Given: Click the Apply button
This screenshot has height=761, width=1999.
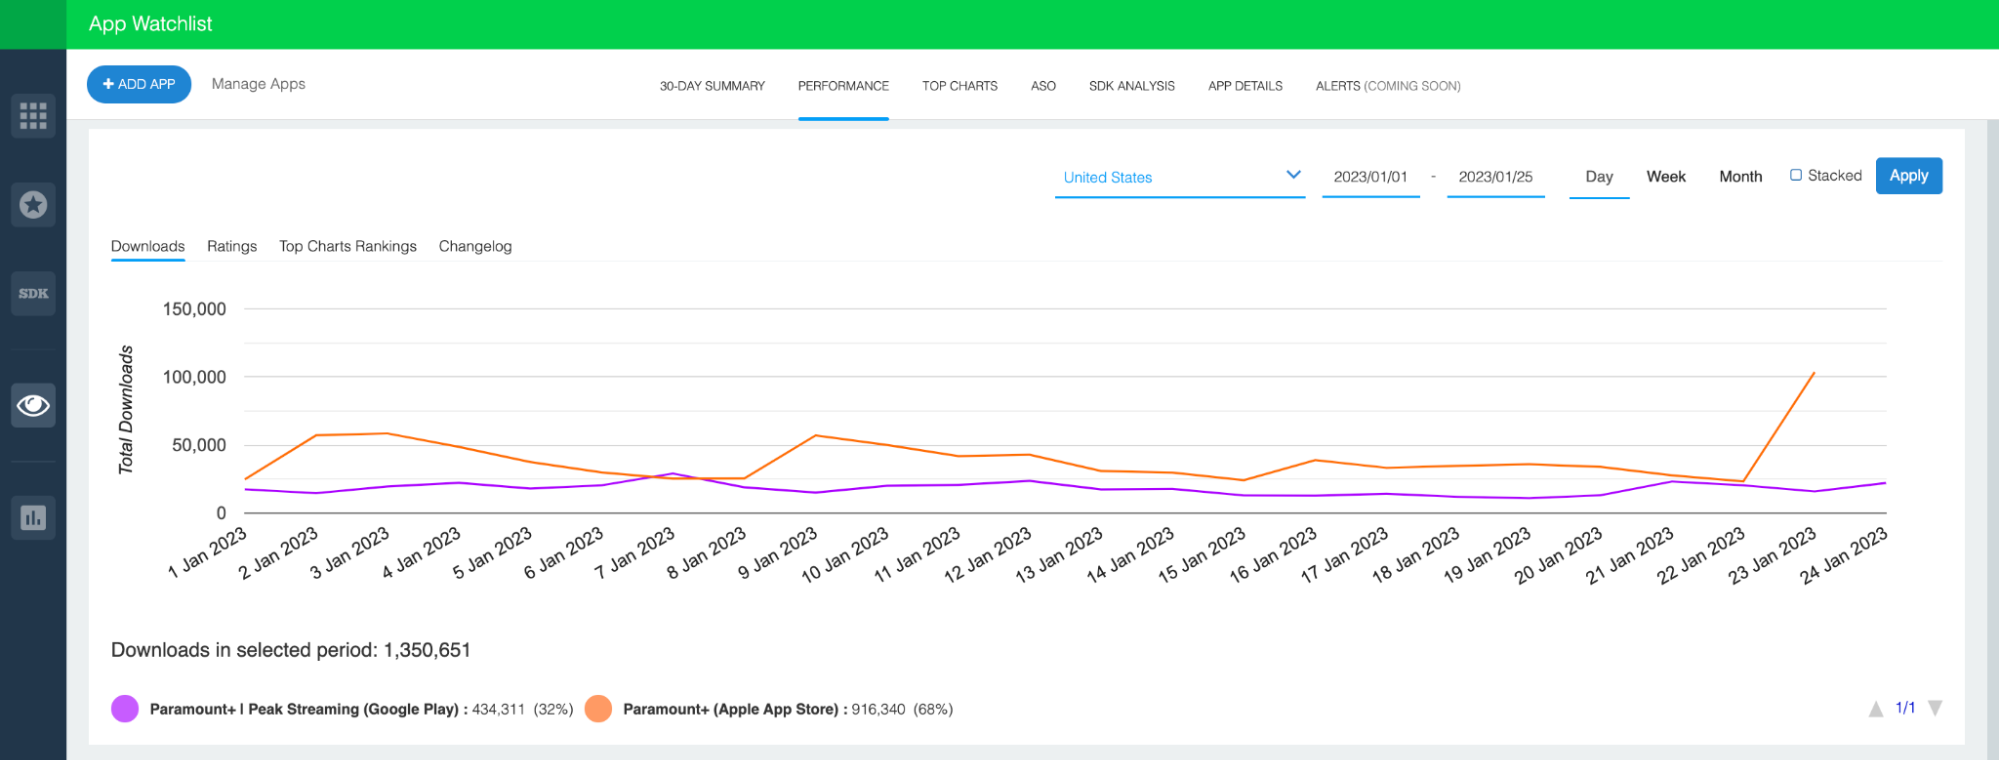Looking at the screenshot, I should tap(1909, 176).
